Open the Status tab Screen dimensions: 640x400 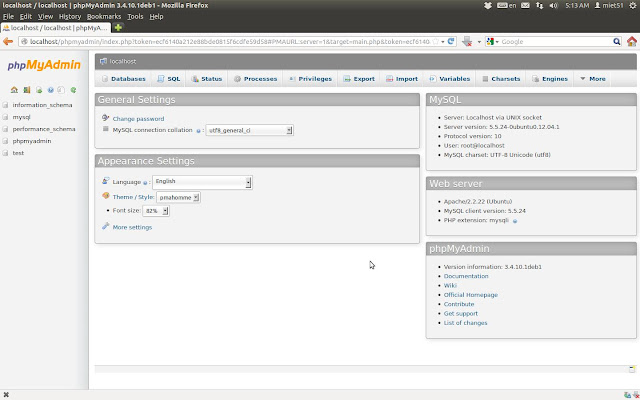point(207,79)
